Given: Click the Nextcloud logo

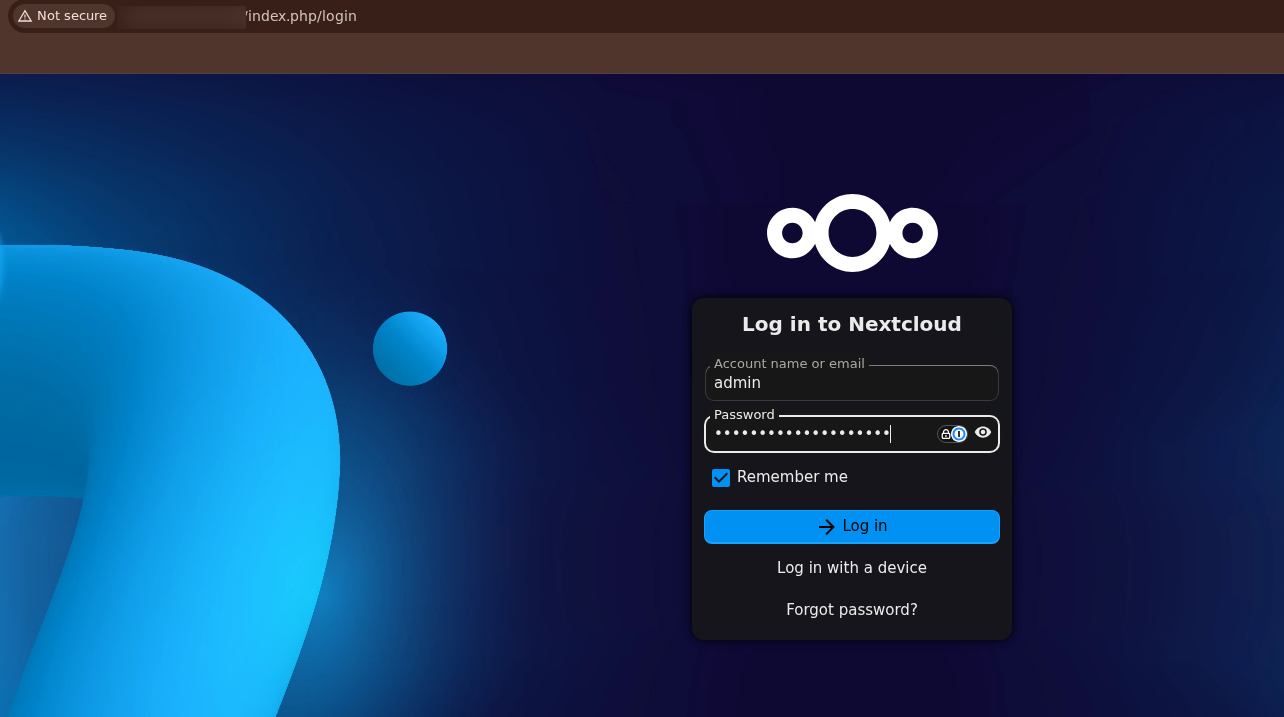Looking at the screenshot, I should point(852,233).
